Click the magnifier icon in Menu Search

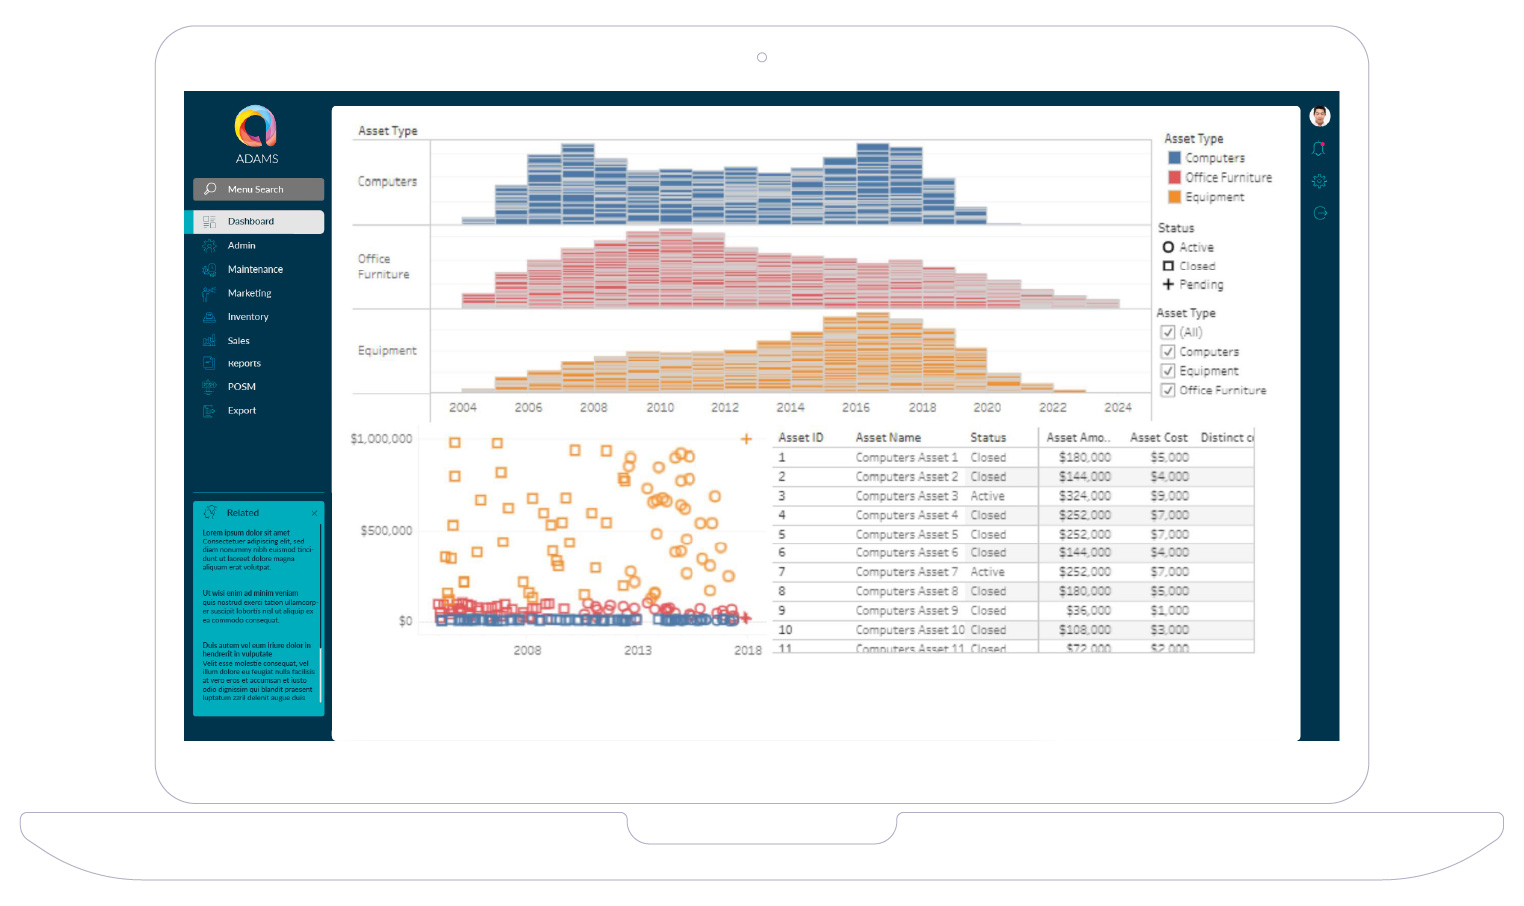(210, 189)
